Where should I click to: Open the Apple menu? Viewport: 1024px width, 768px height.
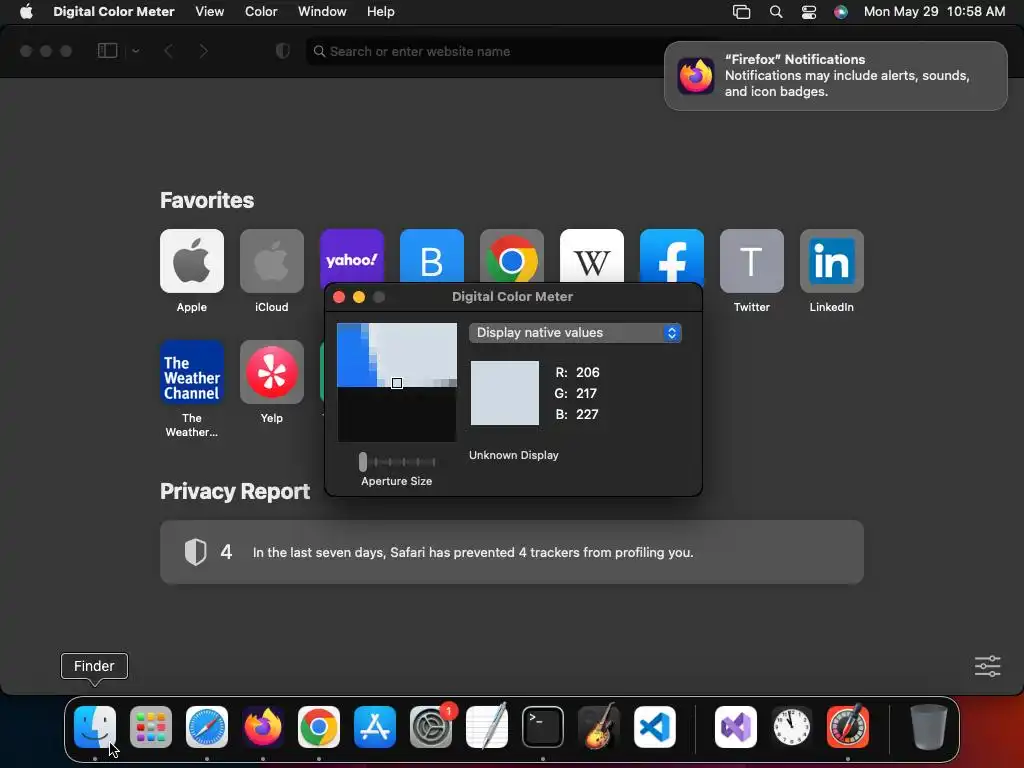point(26,12)
